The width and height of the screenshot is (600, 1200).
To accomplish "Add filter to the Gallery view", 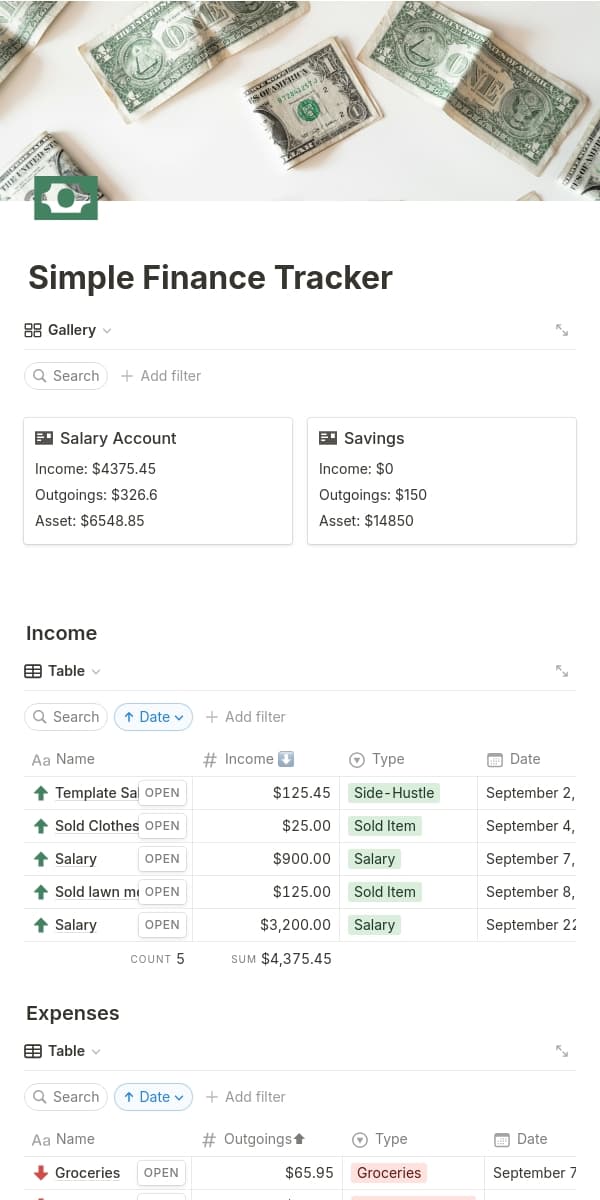I will tap(161, 376).
